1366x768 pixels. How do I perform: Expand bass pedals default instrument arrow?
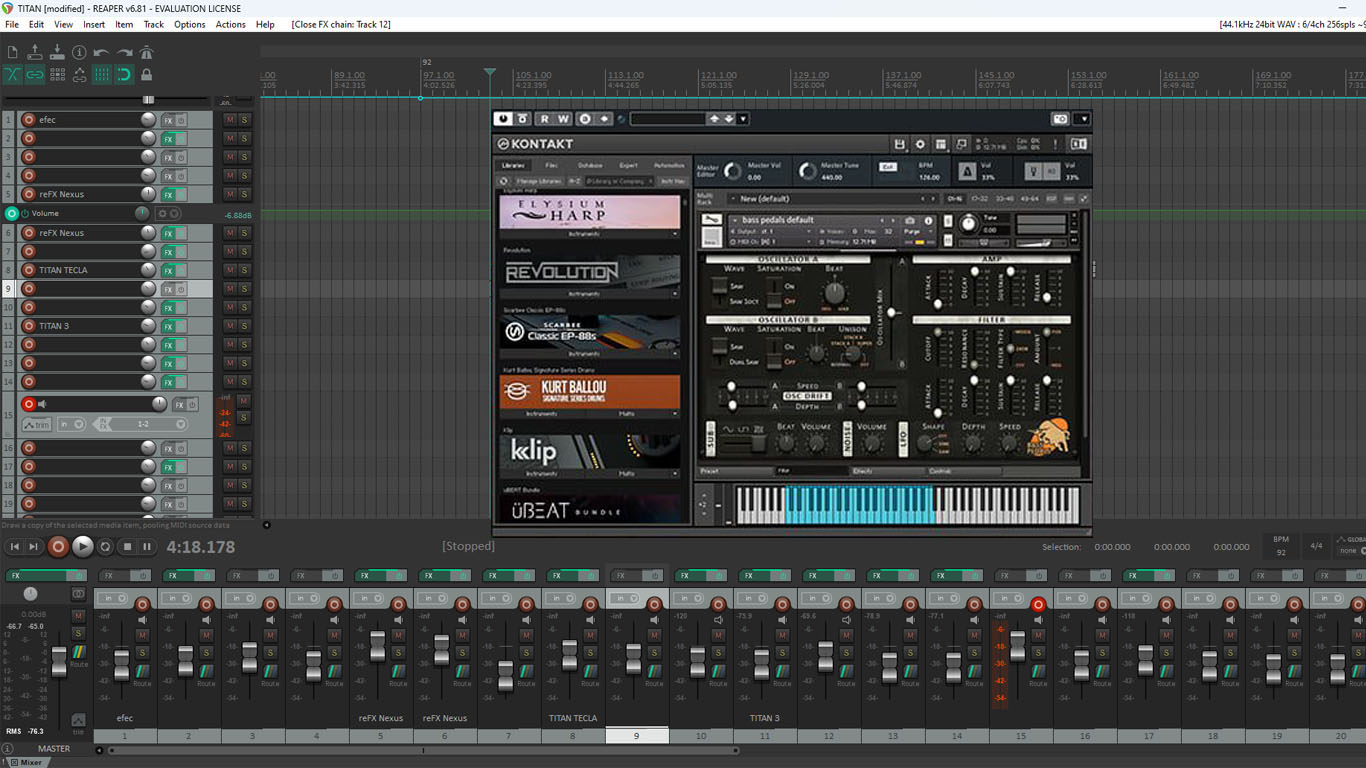click(735, 220)
